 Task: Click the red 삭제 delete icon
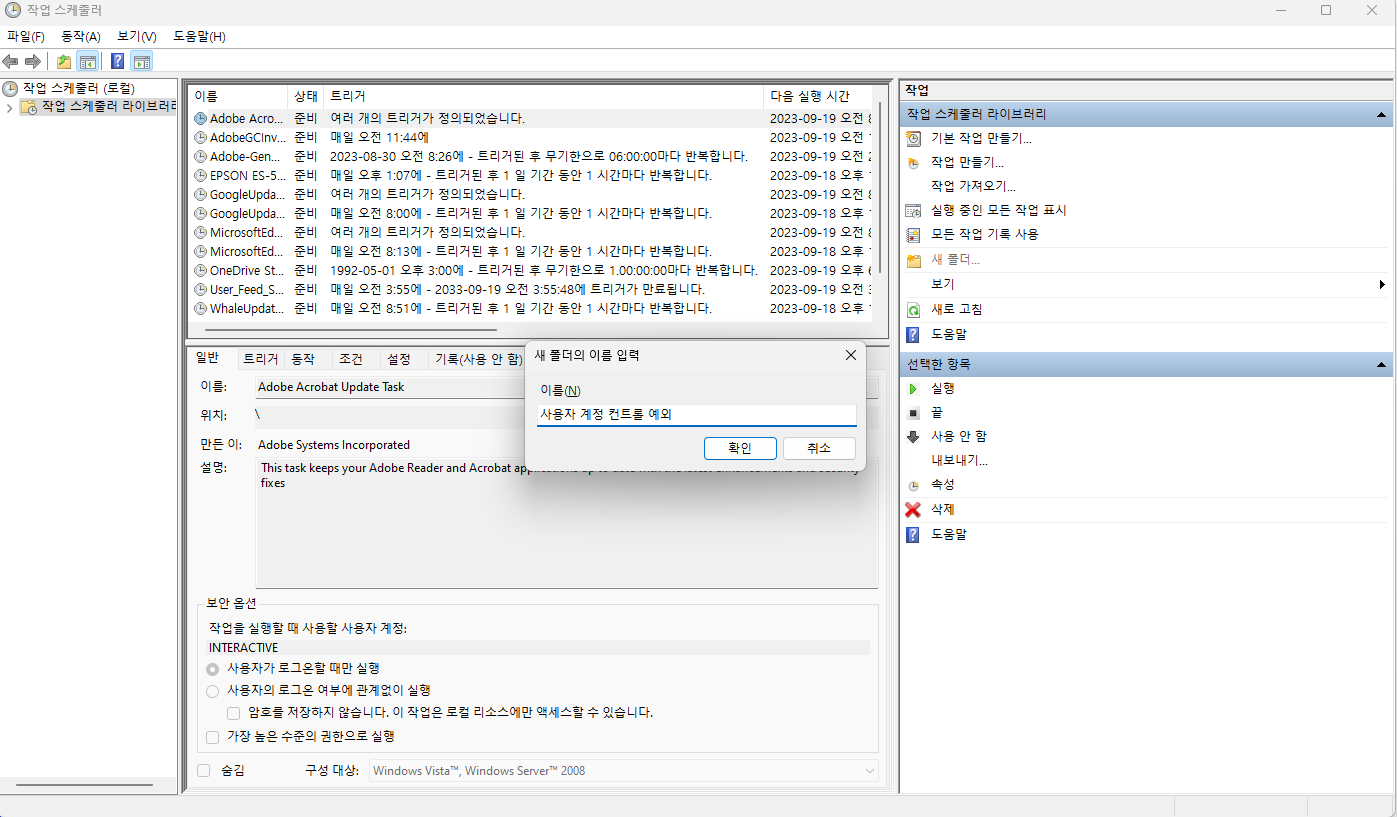tap(912, 510)
